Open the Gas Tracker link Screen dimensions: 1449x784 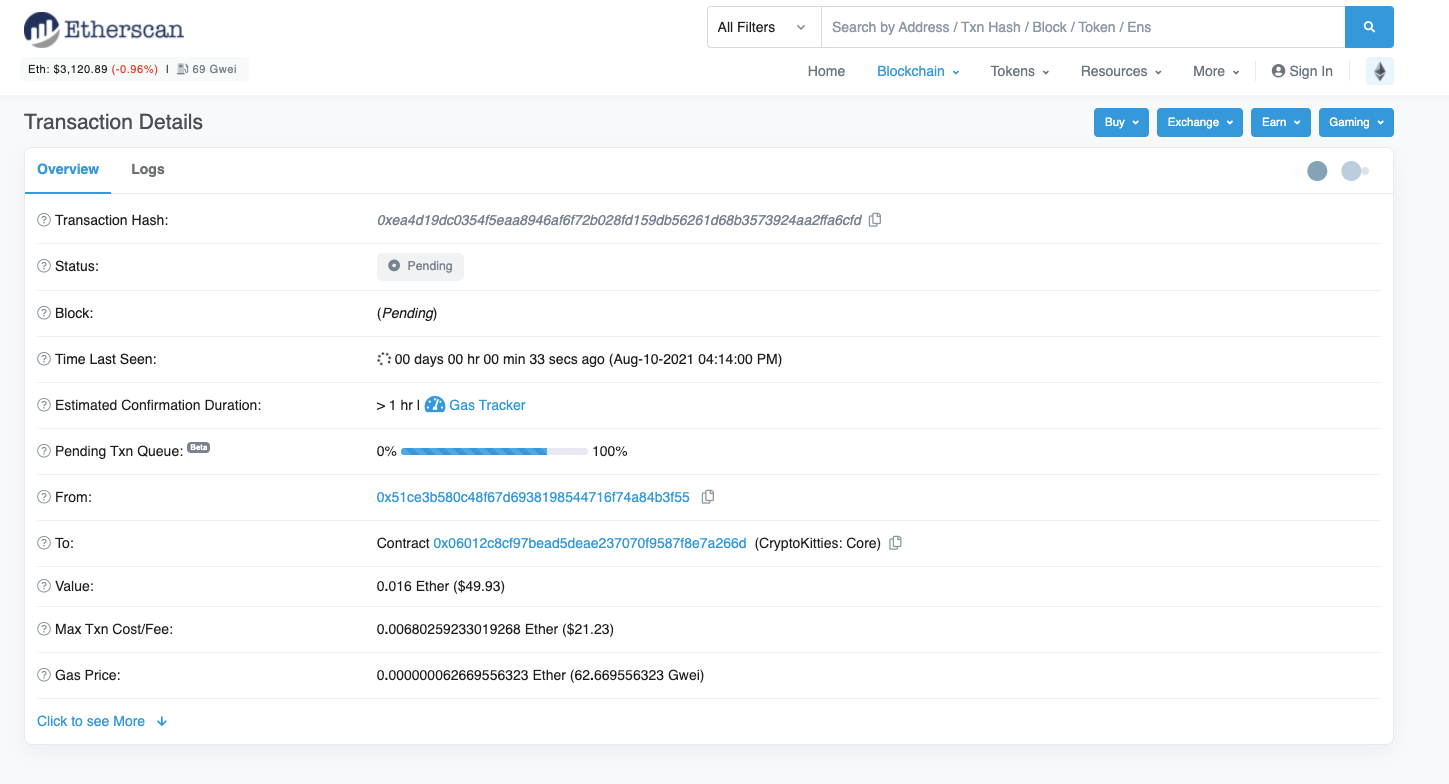point(487,405)
